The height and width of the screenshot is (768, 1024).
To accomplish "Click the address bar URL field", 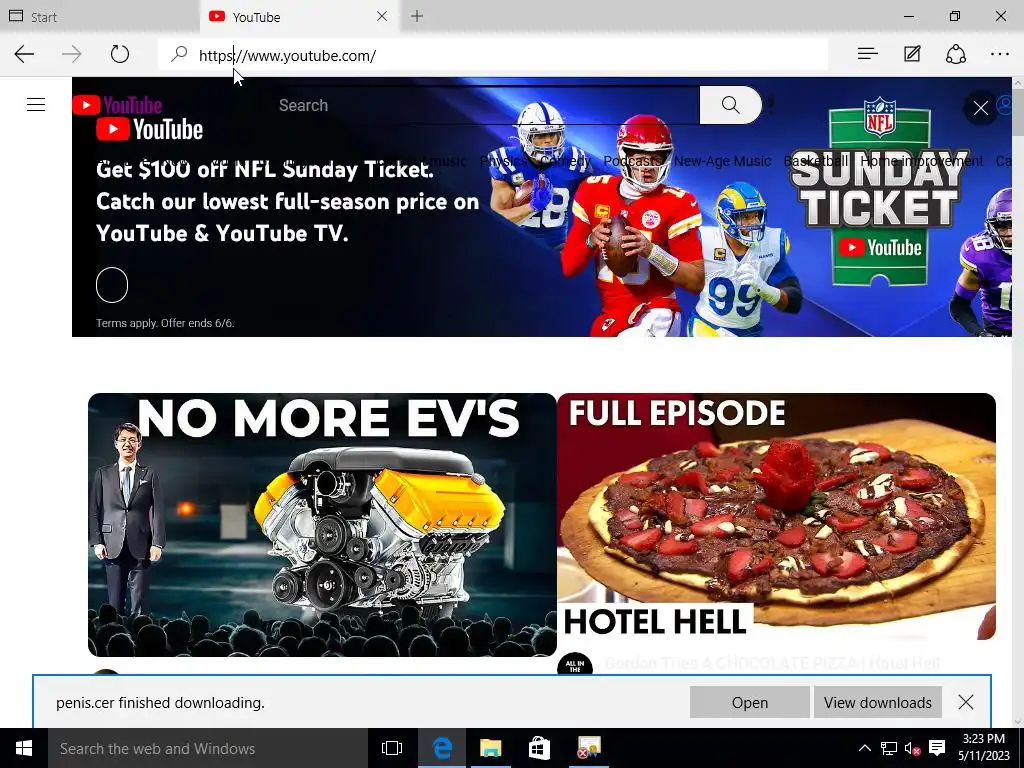I will click(x=493, y=55).
